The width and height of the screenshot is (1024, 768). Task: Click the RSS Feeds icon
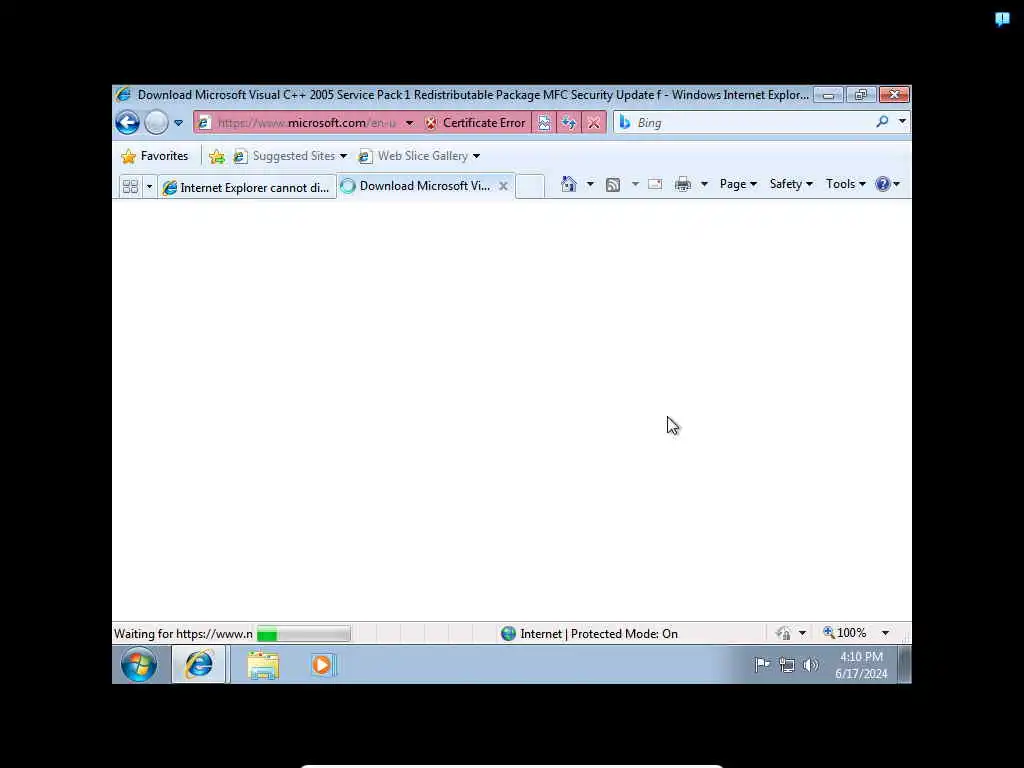point(613,185)
